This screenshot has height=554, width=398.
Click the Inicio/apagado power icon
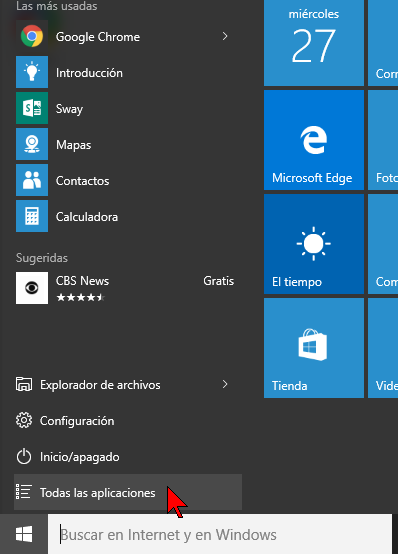click(x=24, y=456)
